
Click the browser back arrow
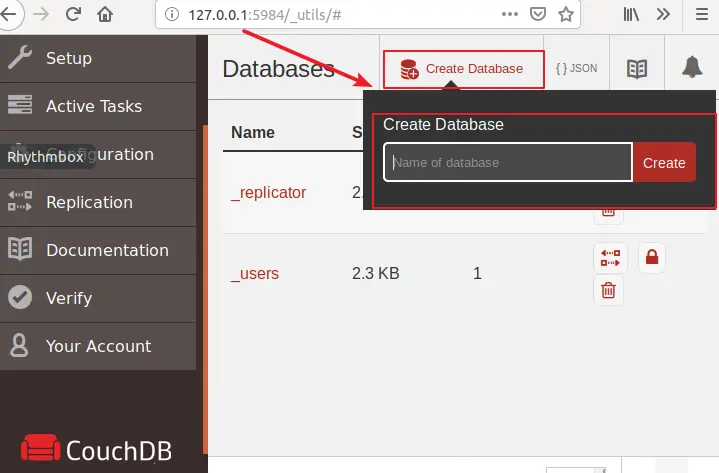point(8,15)
